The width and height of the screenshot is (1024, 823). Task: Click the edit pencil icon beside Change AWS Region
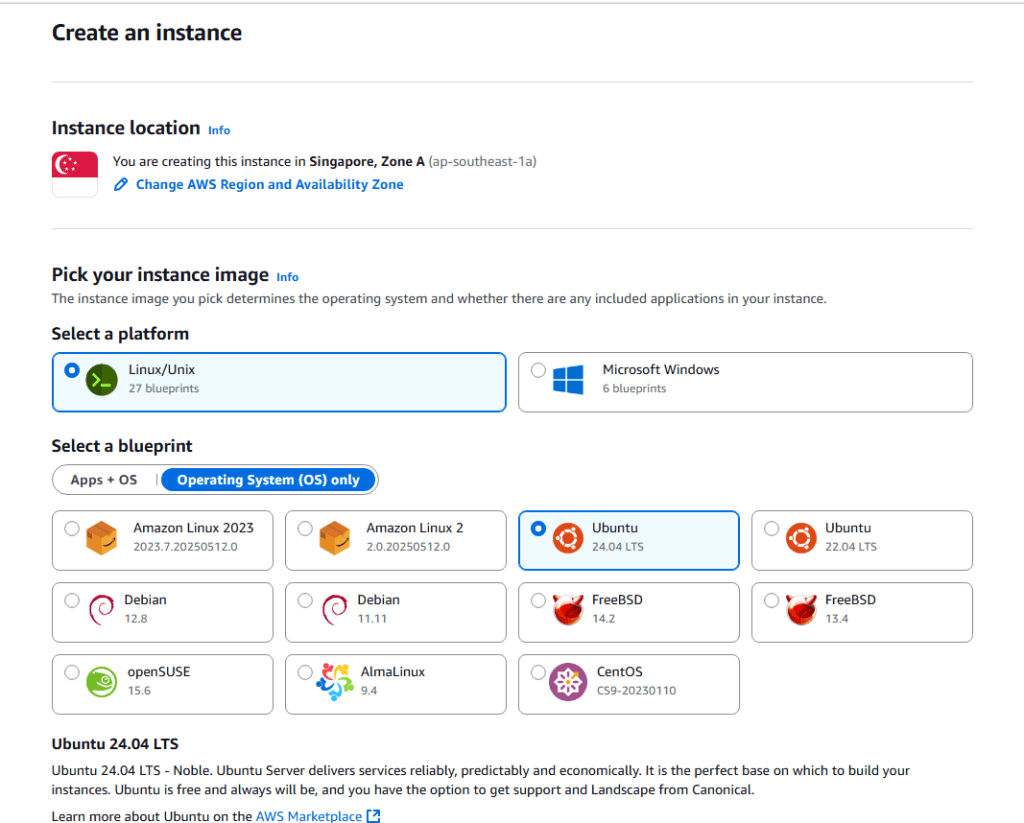(121, 185)
